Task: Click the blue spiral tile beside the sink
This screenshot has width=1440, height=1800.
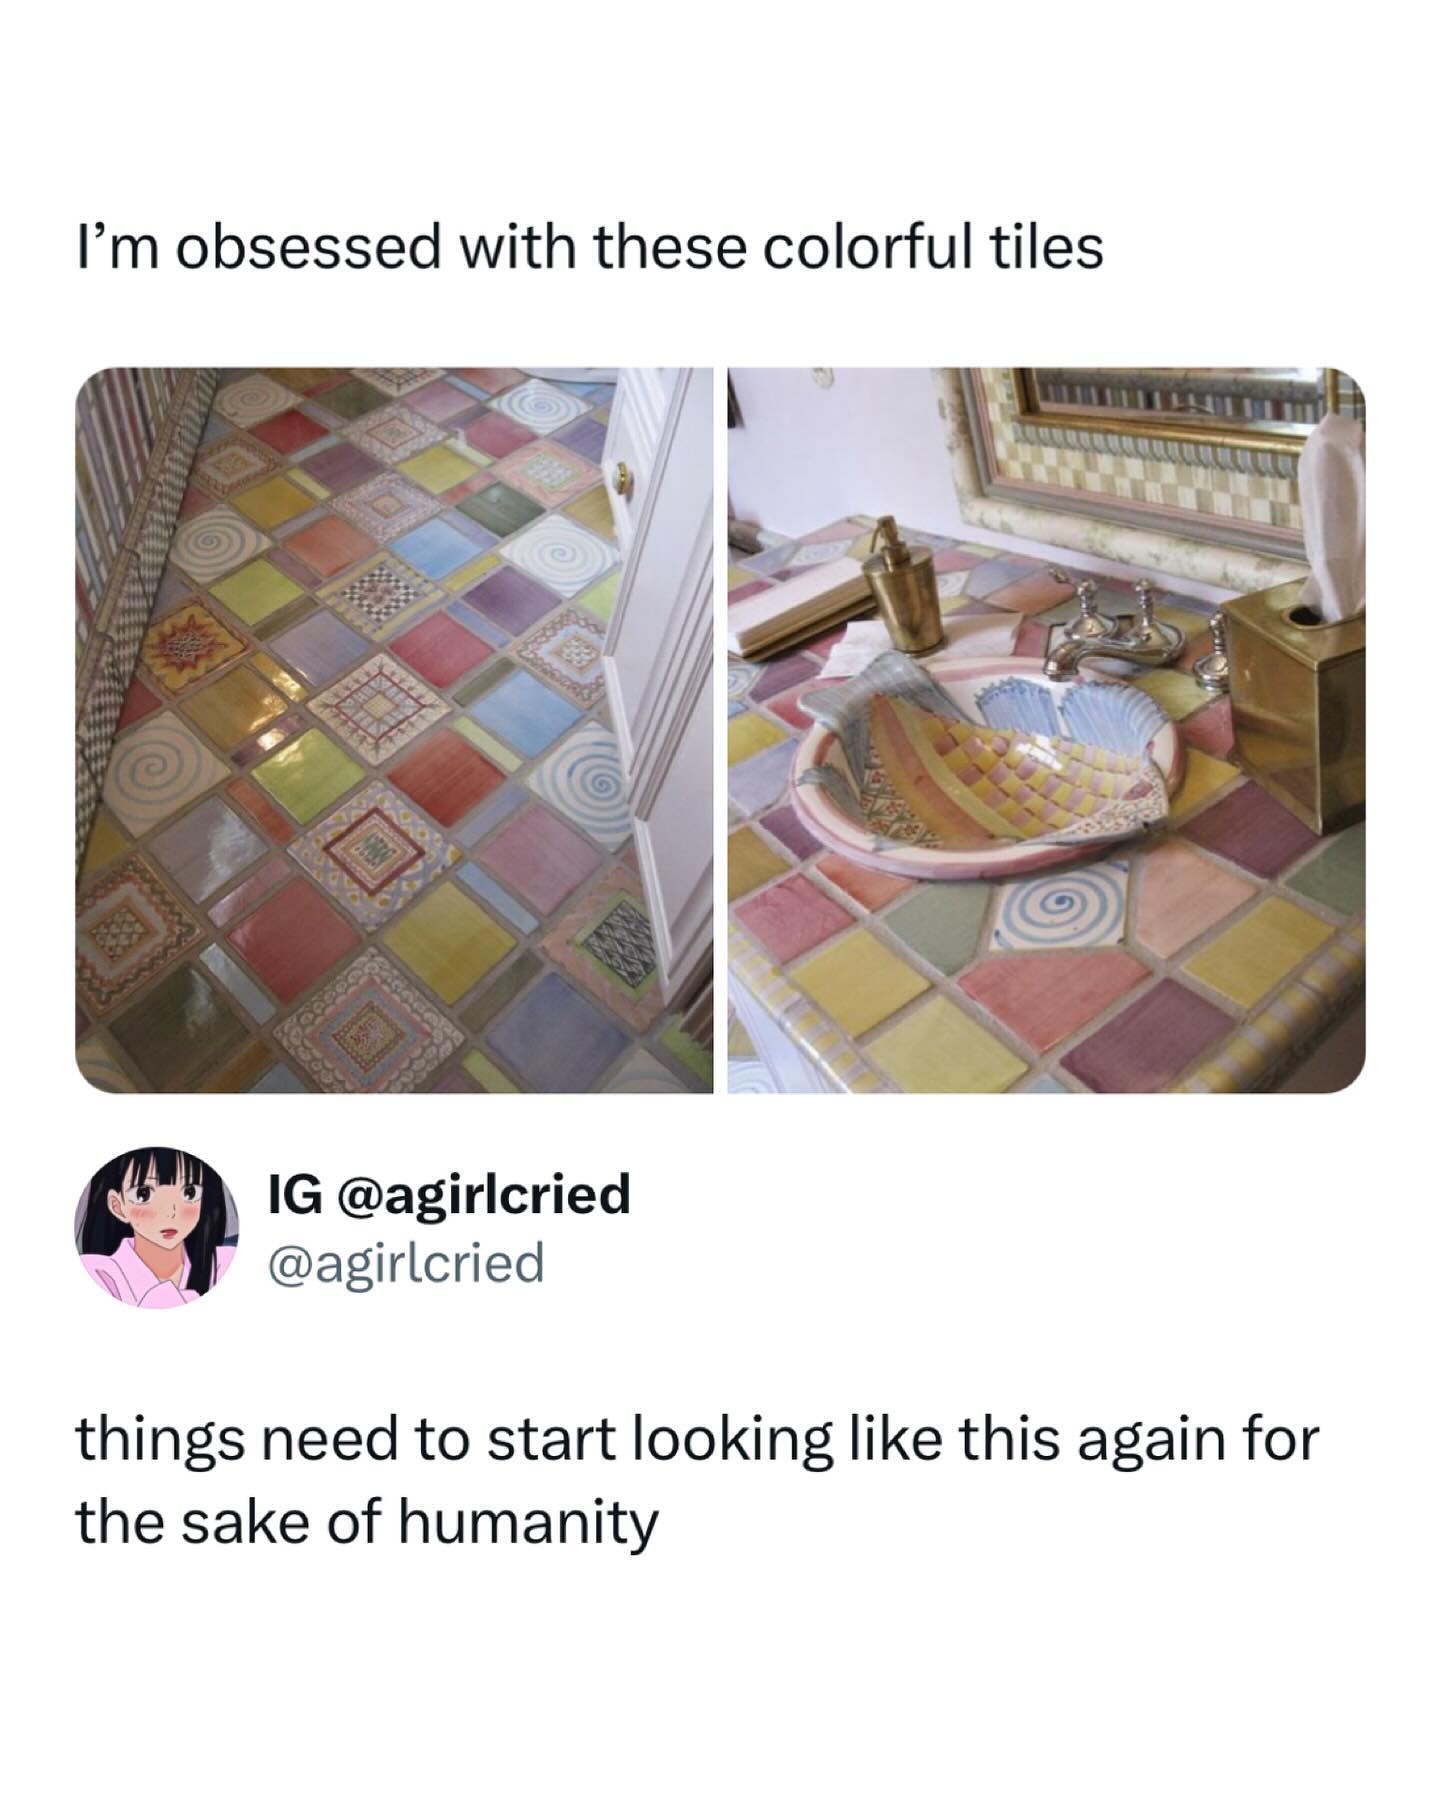Action: pos(1043,905)
